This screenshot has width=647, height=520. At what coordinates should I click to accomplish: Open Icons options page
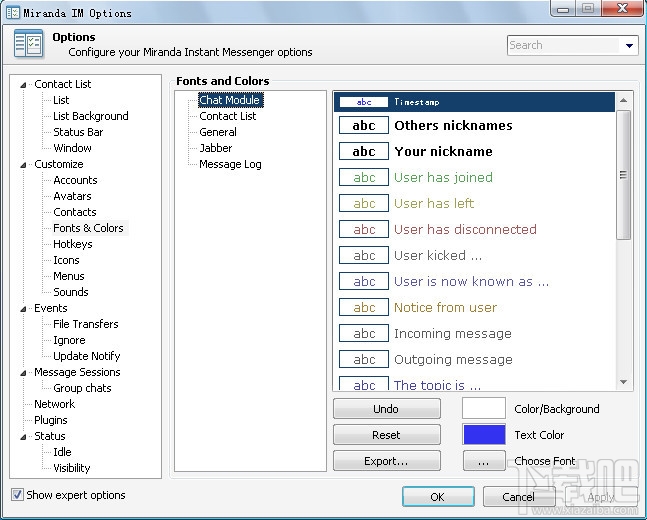[x=66, y=260]
